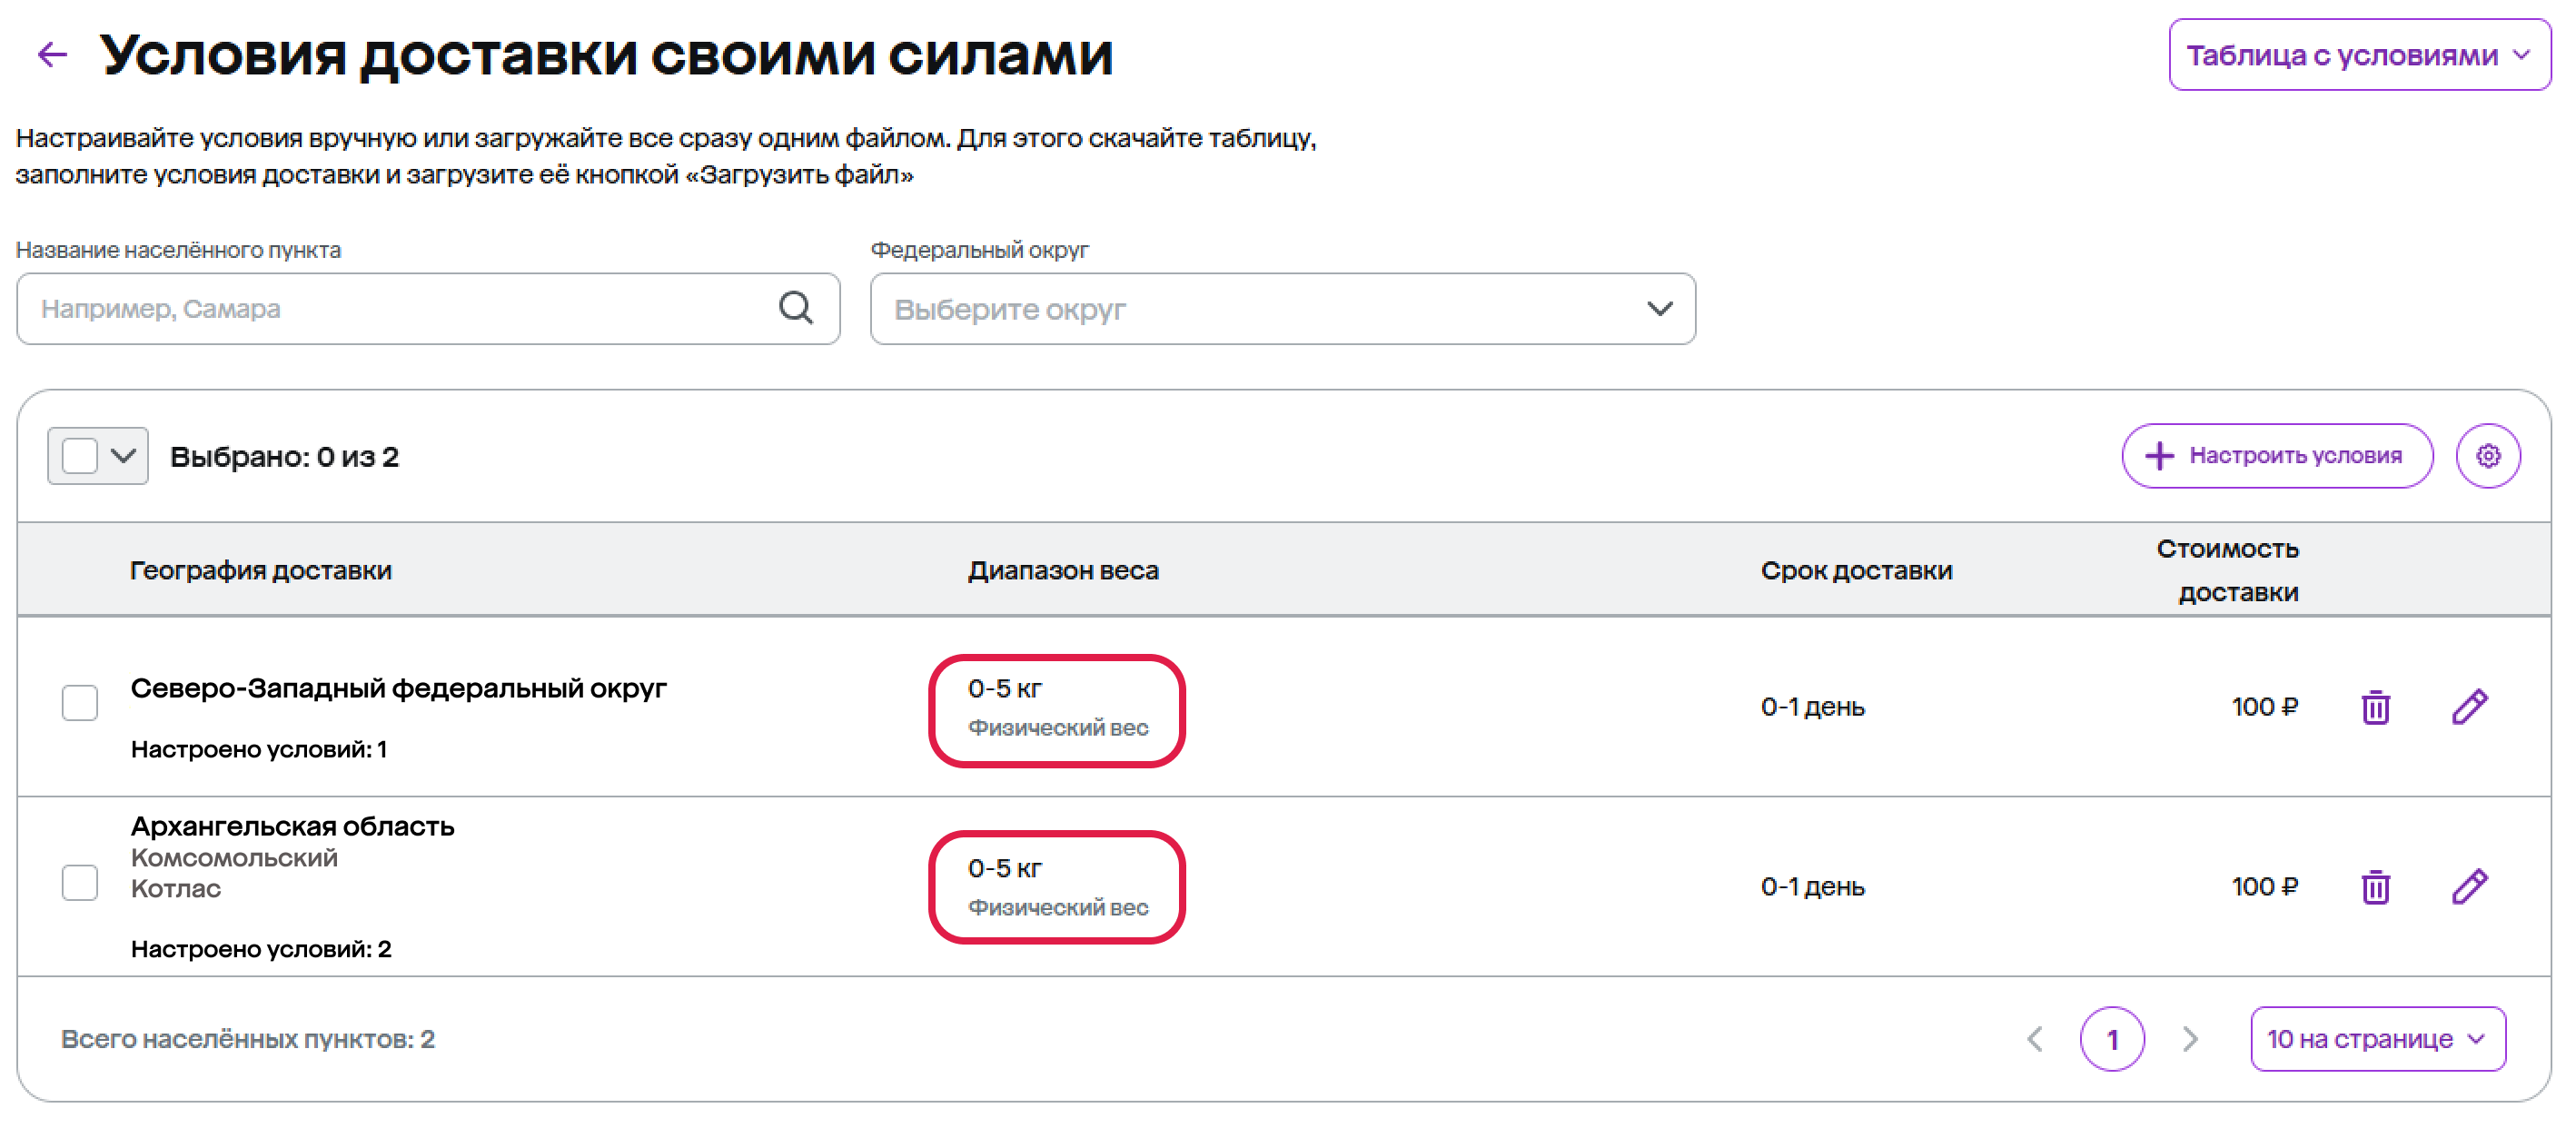Click 100 ₽ in Северо-Западный row
This screenshot has height=1128, width=2576.
[x=2264, y=707]
